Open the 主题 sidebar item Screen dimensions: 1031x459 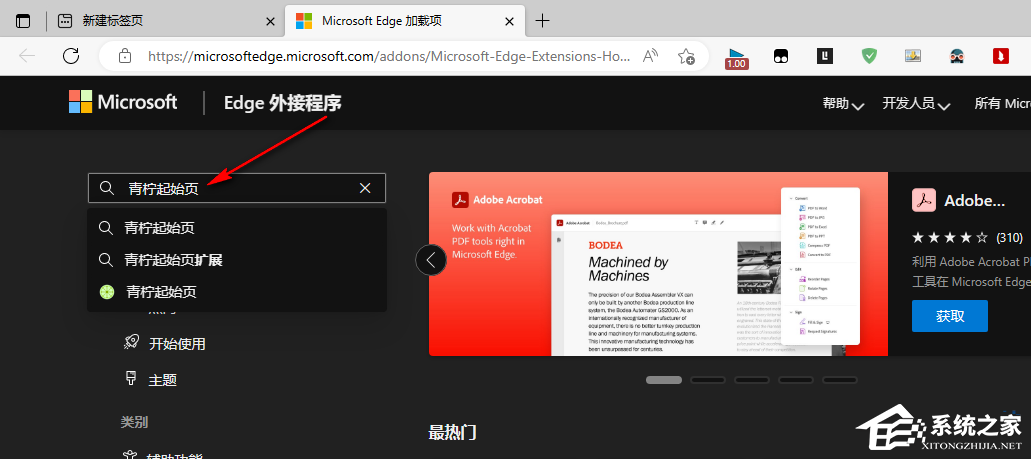[x=162, y=380]
